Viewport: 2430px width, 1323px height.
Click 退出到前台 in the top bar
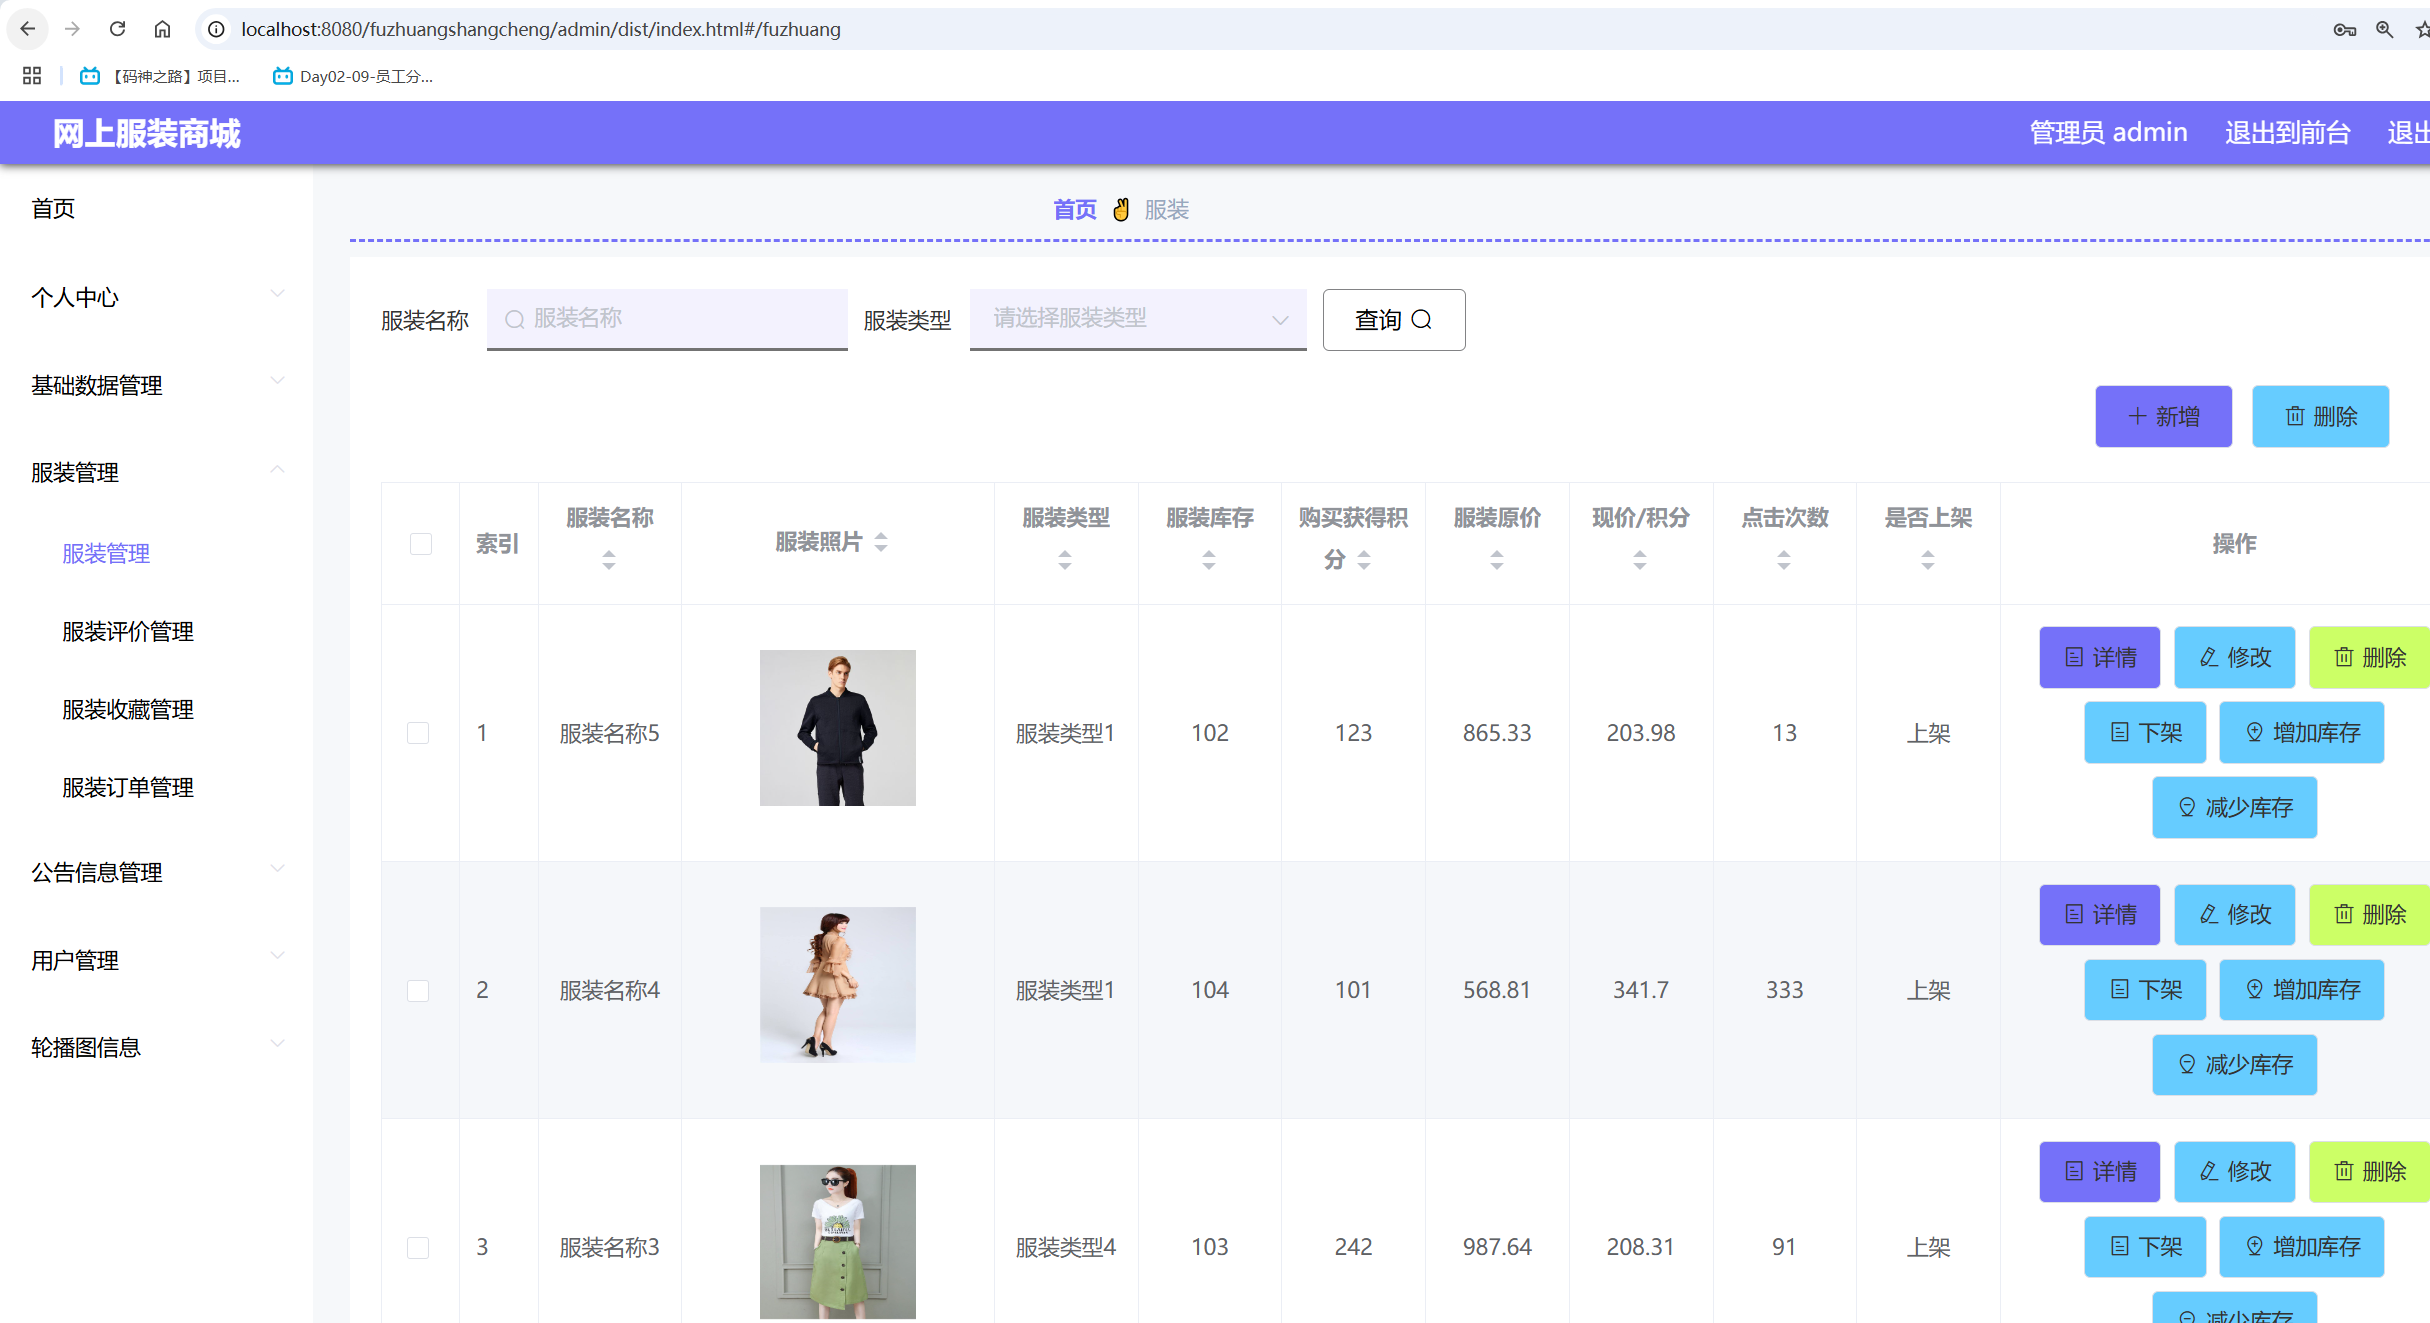[x=2287, y=131]
